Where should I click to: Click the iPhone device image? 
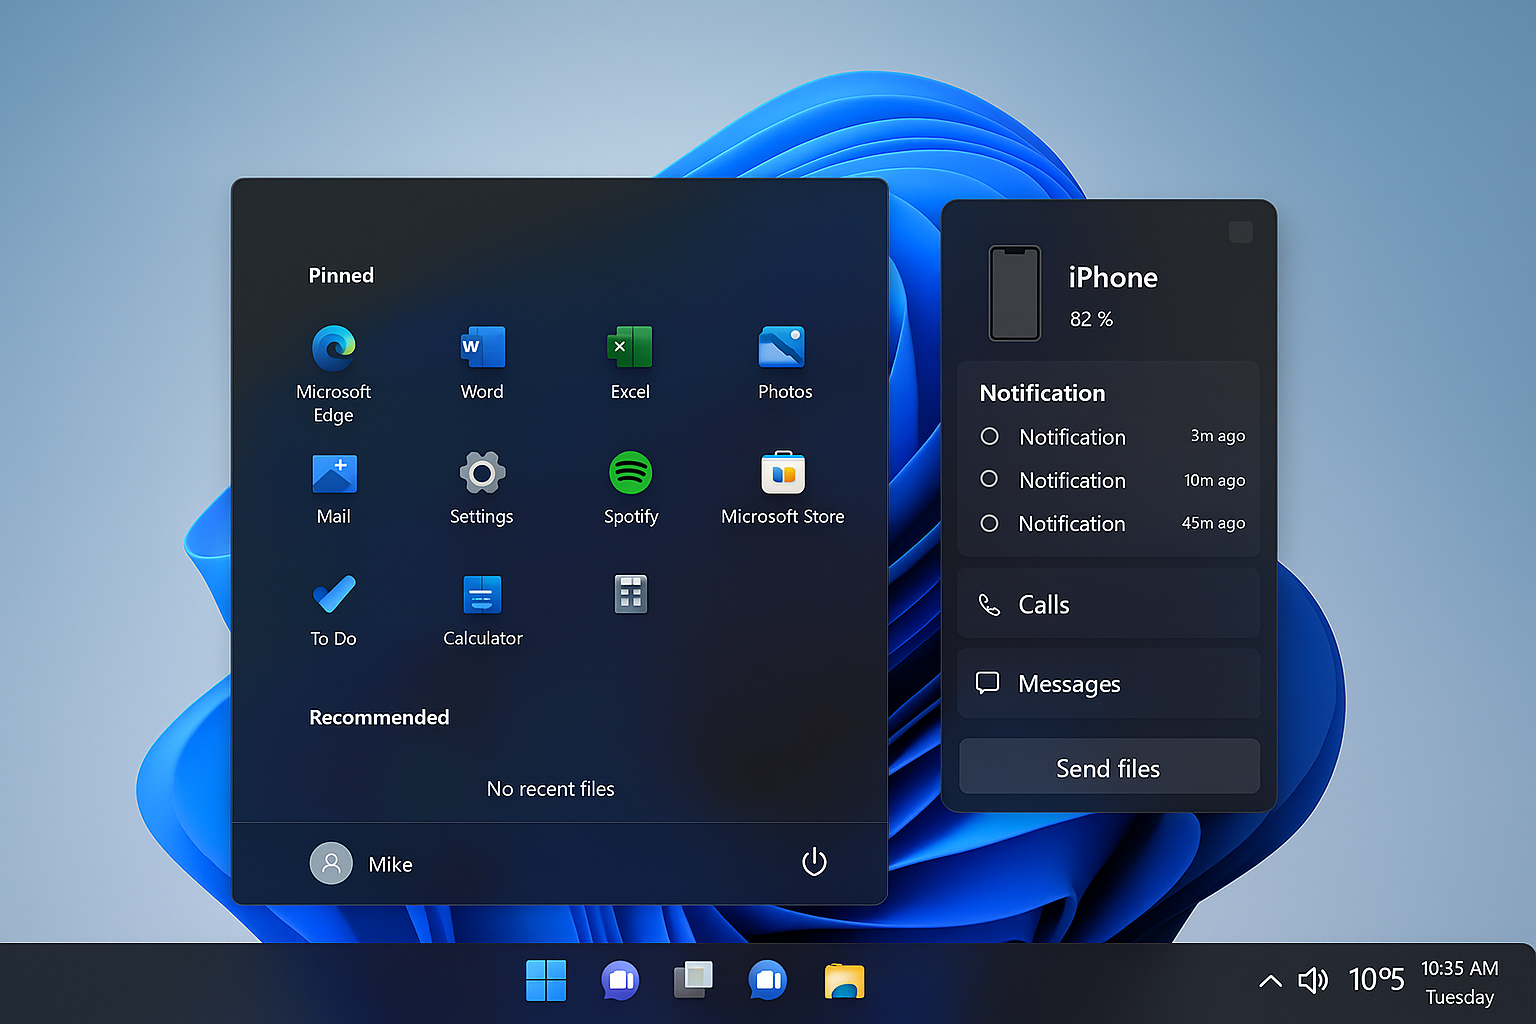pos(1015,293)
